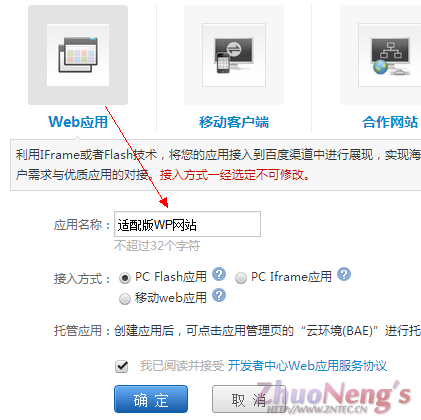Select the 移动web应用 radio button
This screenshot has height=420, width=421.
point(125,299)
